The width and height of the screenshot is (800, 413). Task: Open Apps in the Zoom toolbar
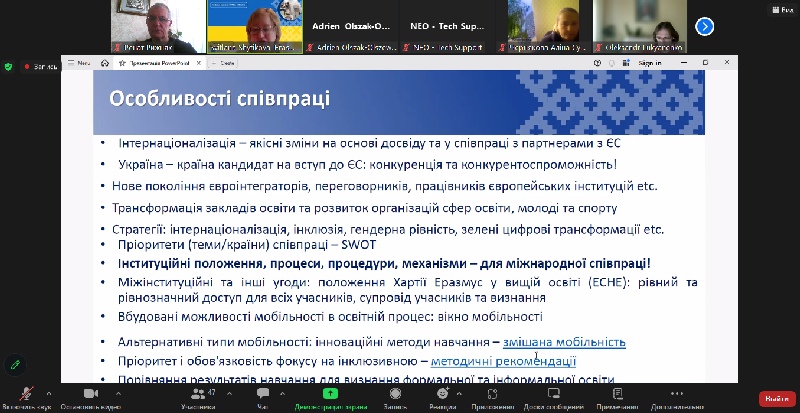pos(493,397)
